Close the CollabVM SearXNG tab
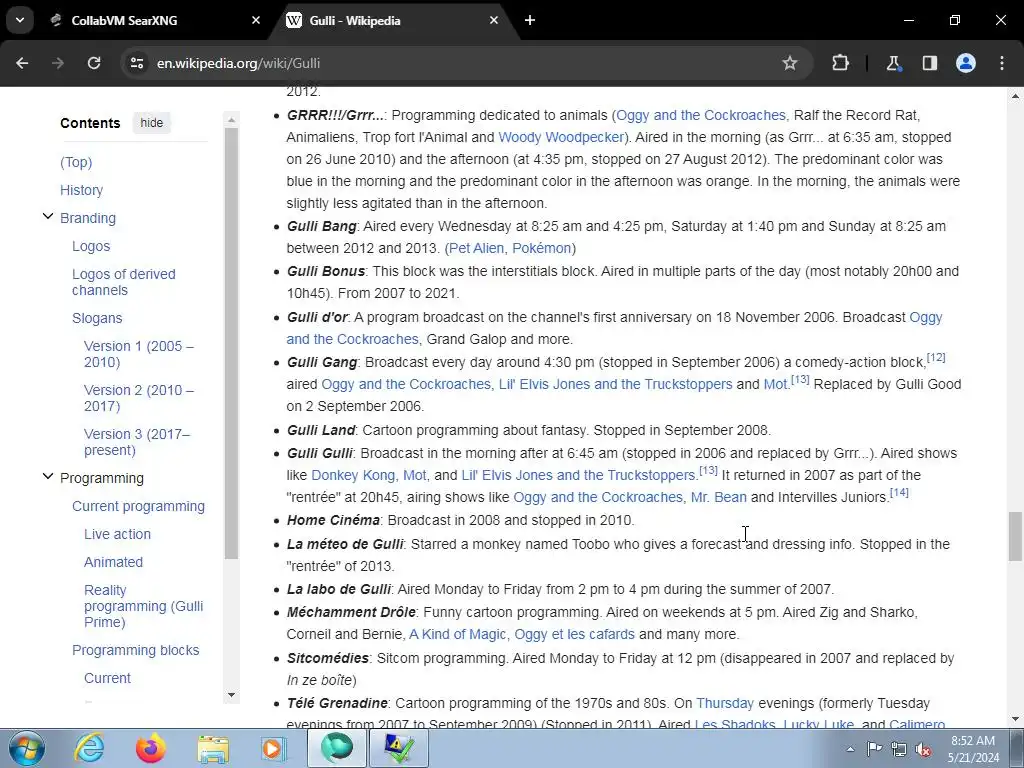1024x768 pixels. click(x=255, y=20)
